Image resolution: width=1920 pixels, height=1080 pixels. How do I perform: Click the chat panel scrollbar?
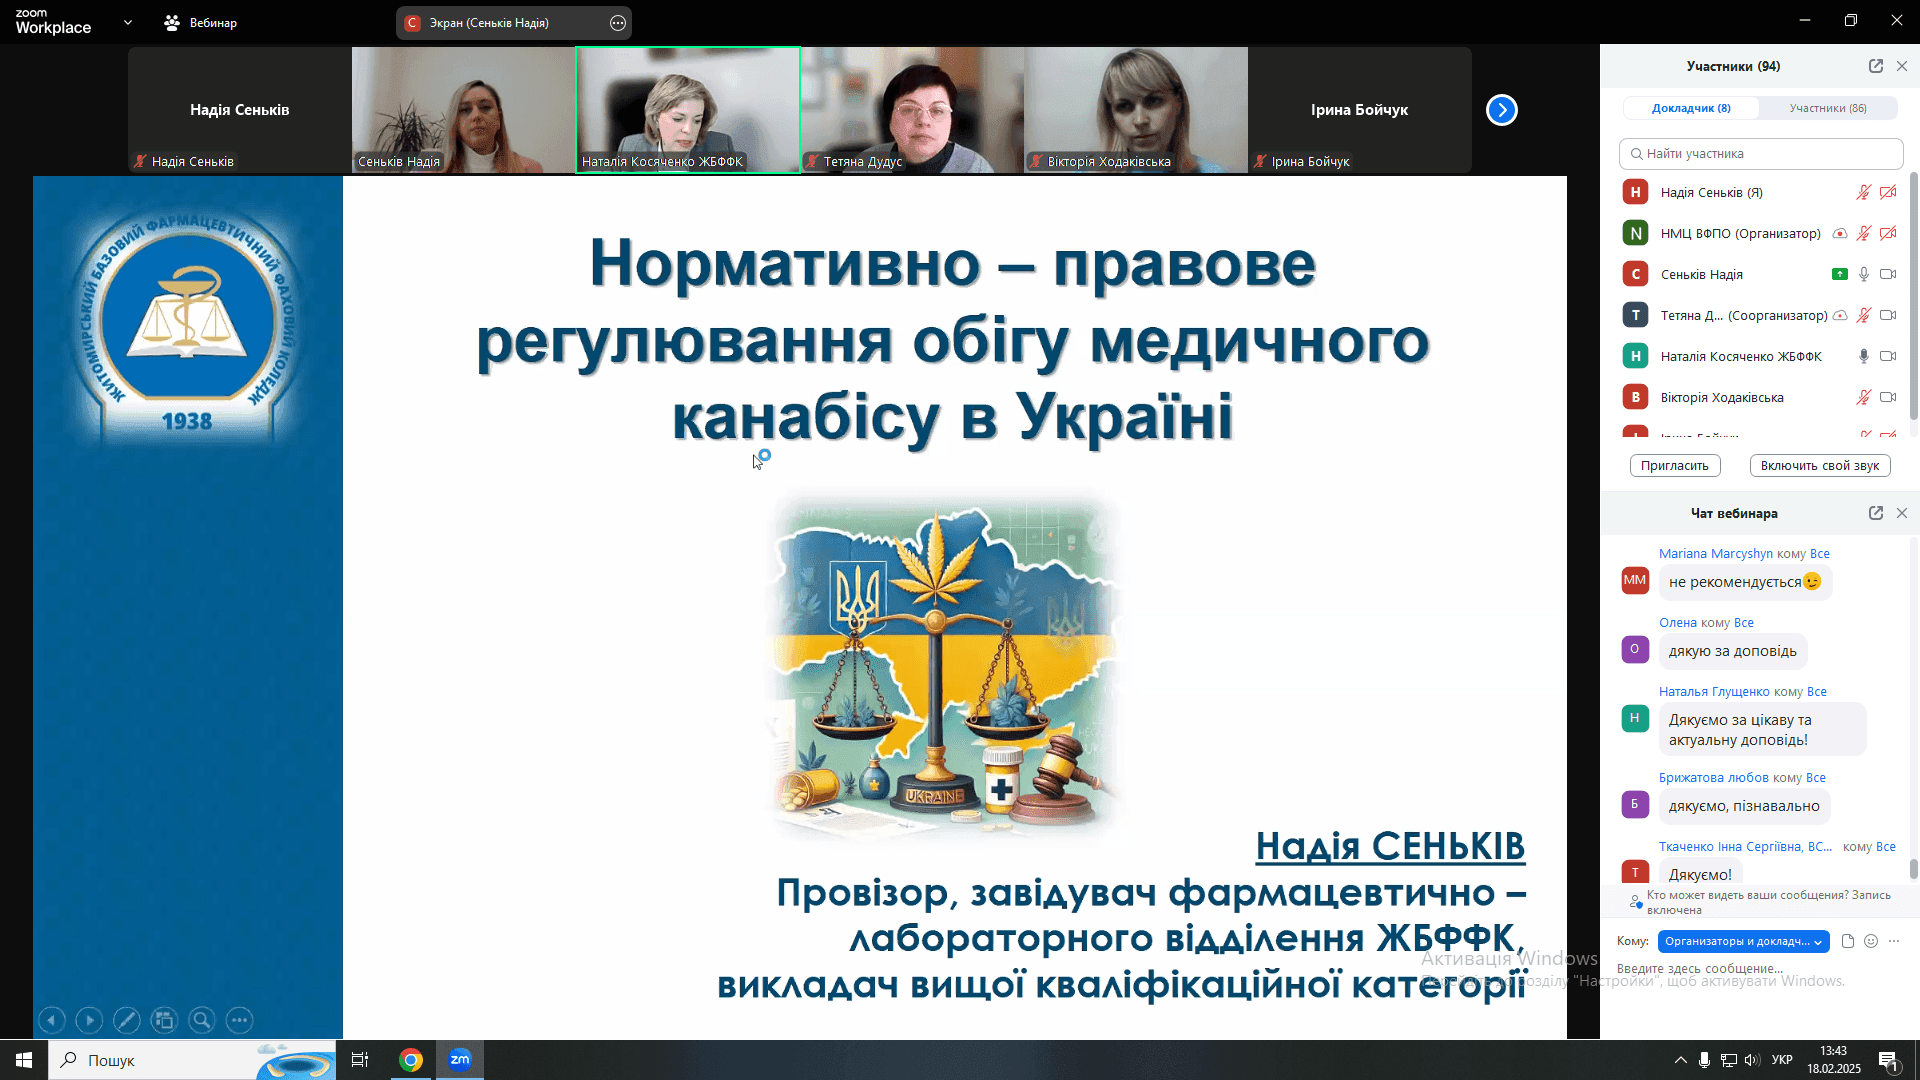(1914, 869)
